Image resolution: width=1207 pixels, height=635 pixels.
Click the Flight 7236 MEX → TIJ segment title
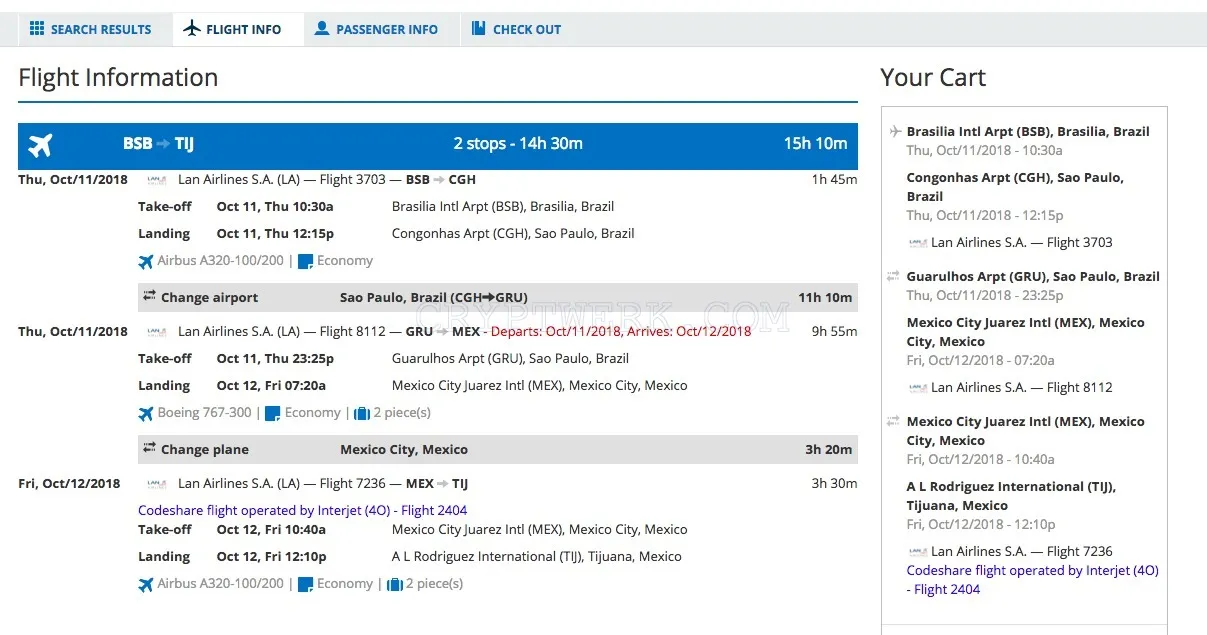coord(323,483)
